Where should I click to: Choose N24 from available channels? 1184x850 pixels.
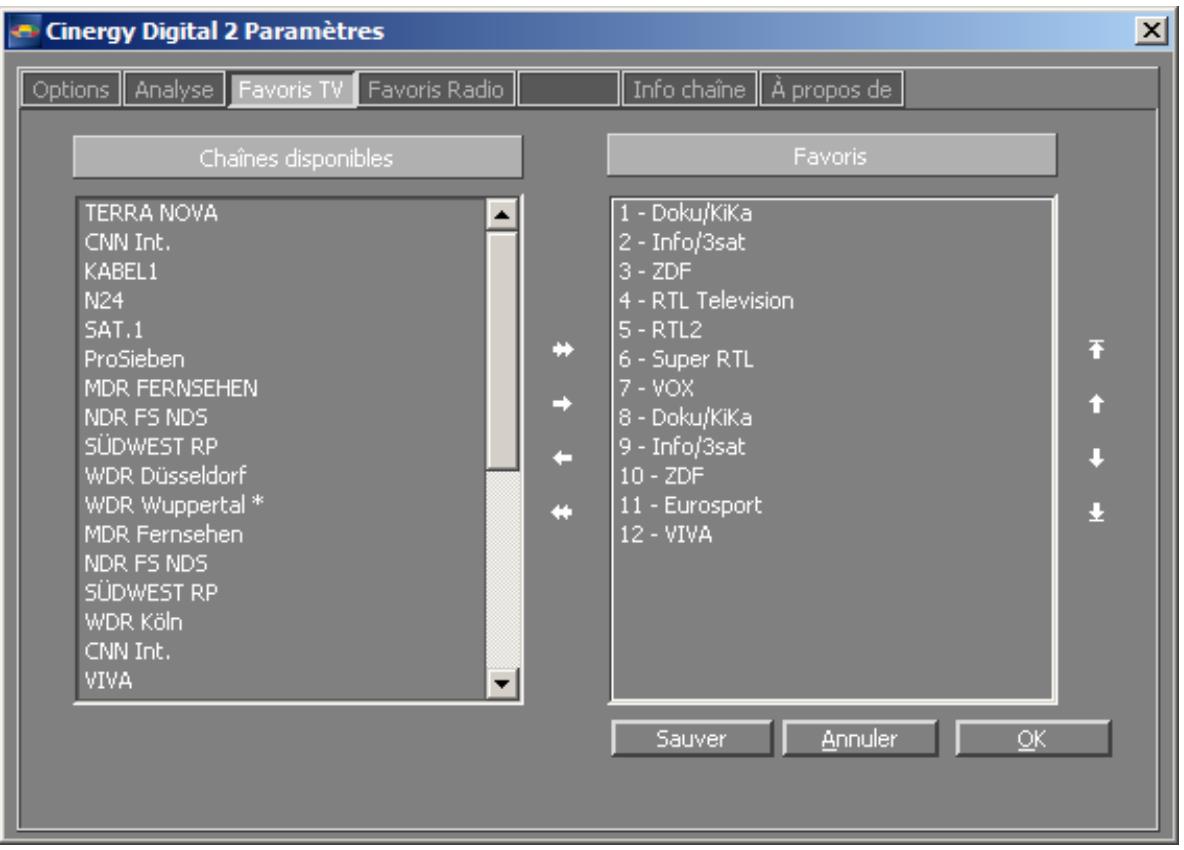pyautogui.click(x=282, y=301)
